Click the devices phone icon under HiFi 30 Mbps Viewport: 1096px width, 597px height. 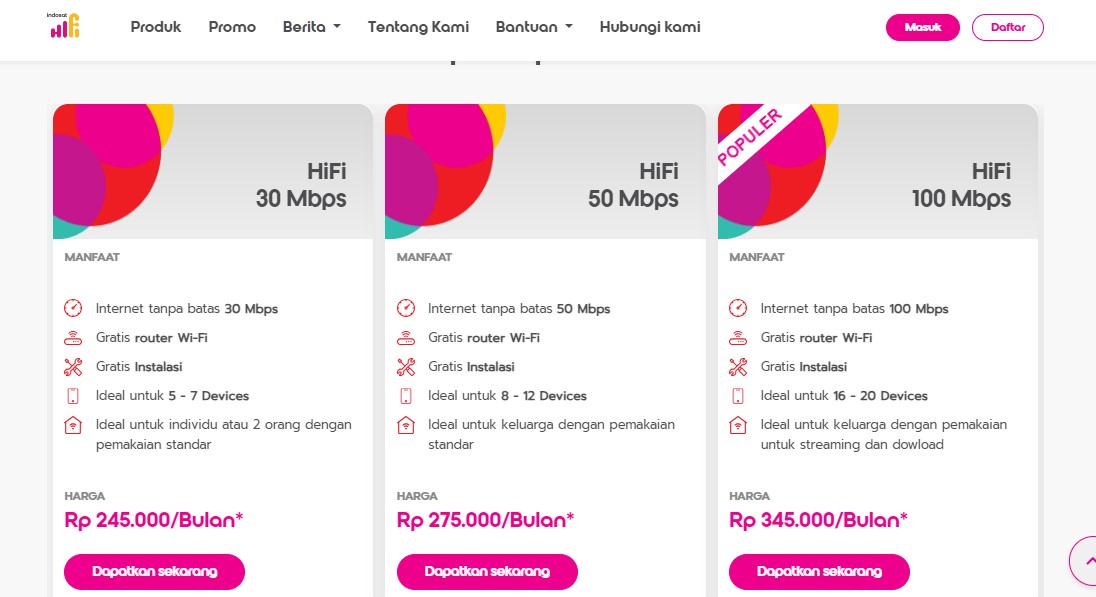tap(73, 395)
